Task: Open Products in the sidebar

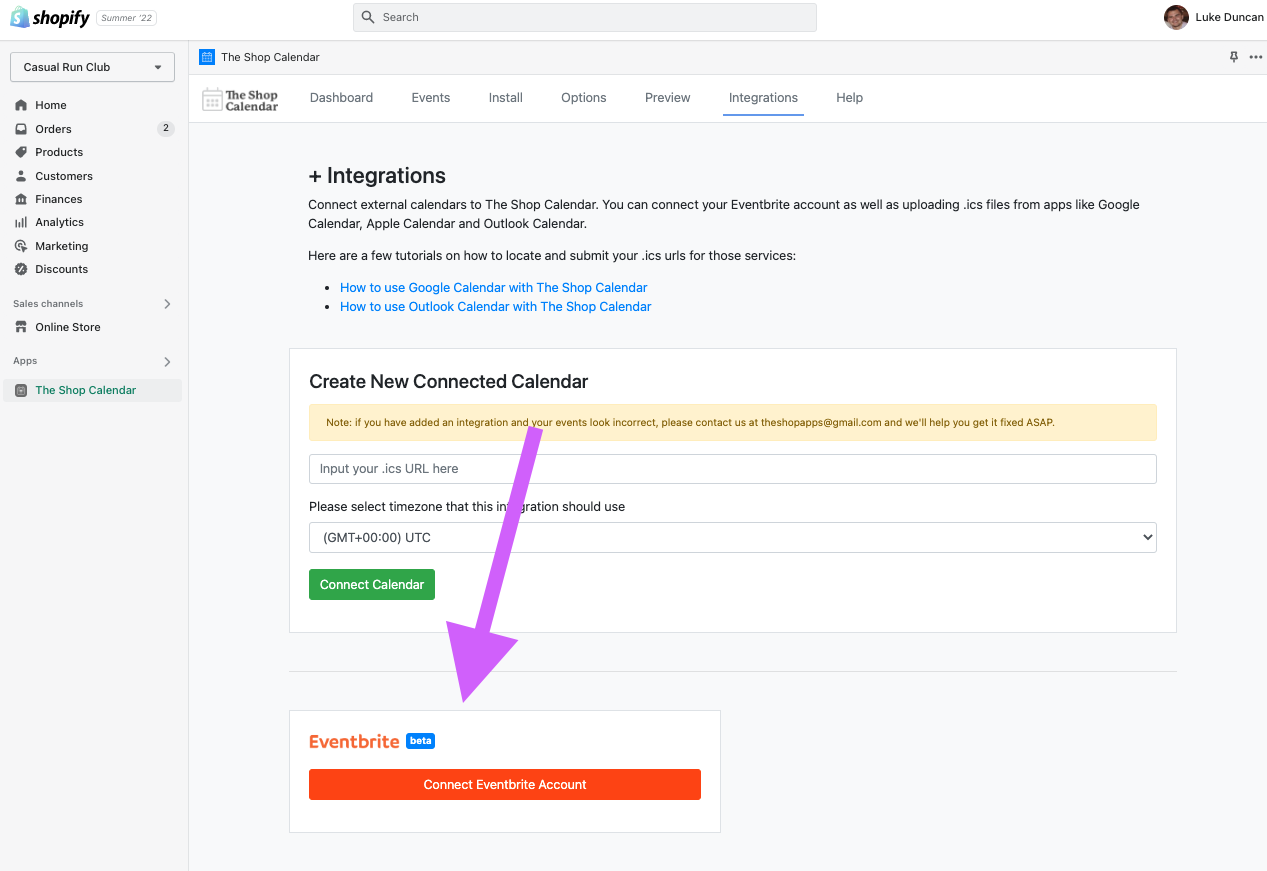Action: click(59, 152)
